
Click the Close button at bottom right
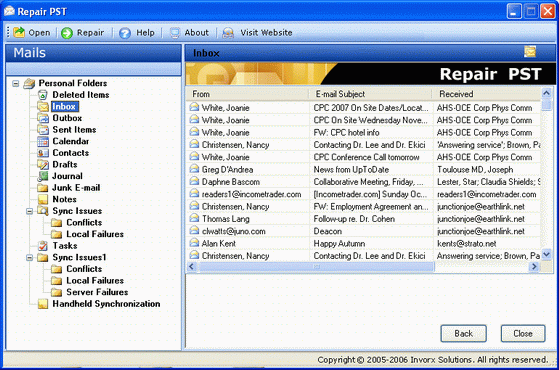[523, 334]
